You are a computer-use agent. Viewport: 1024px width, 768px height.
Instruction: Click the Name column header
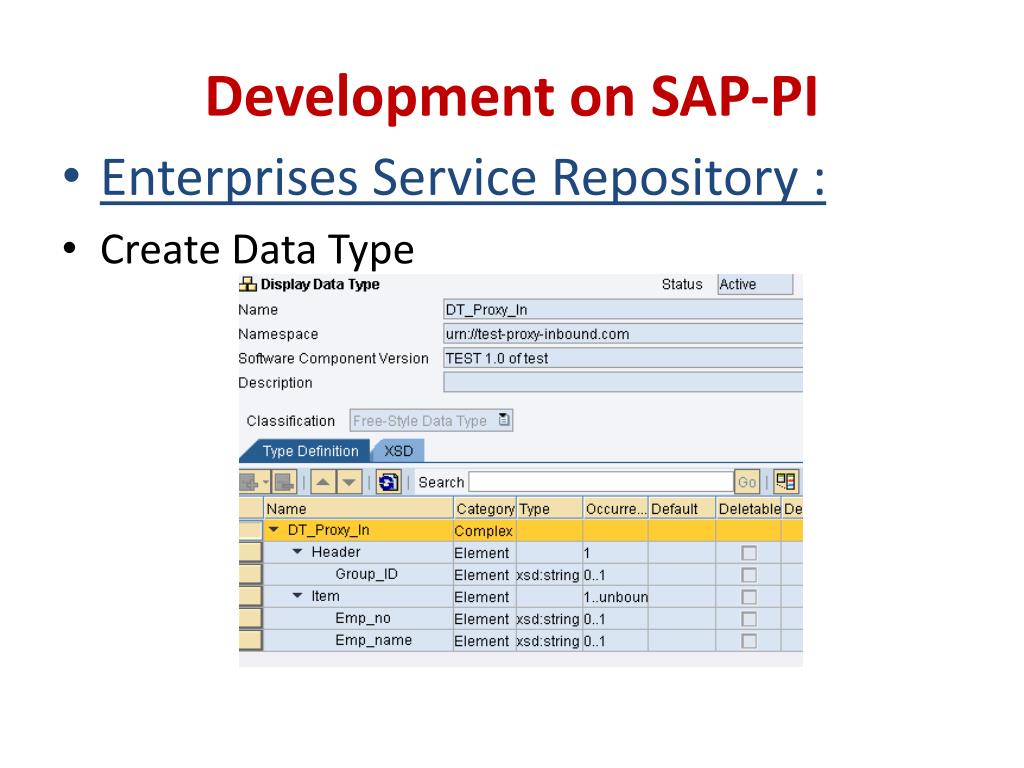(x=359, y=508)
